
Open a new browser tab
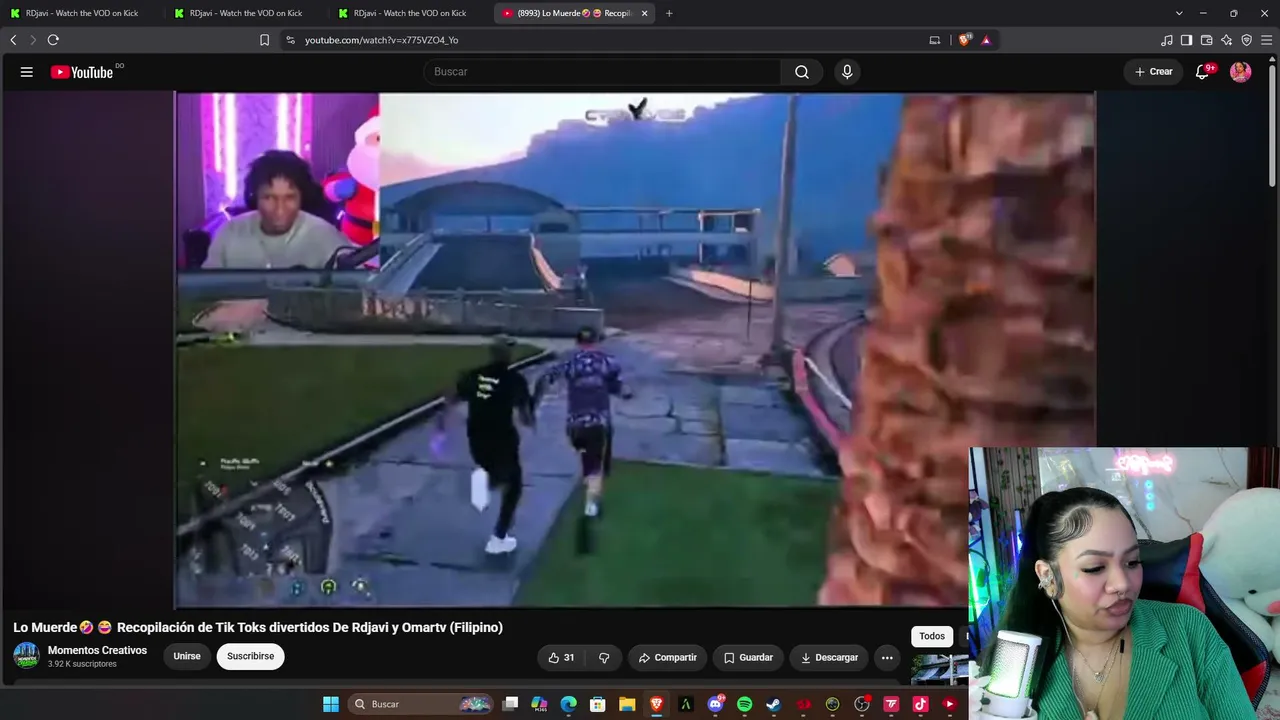pos(669,13)
